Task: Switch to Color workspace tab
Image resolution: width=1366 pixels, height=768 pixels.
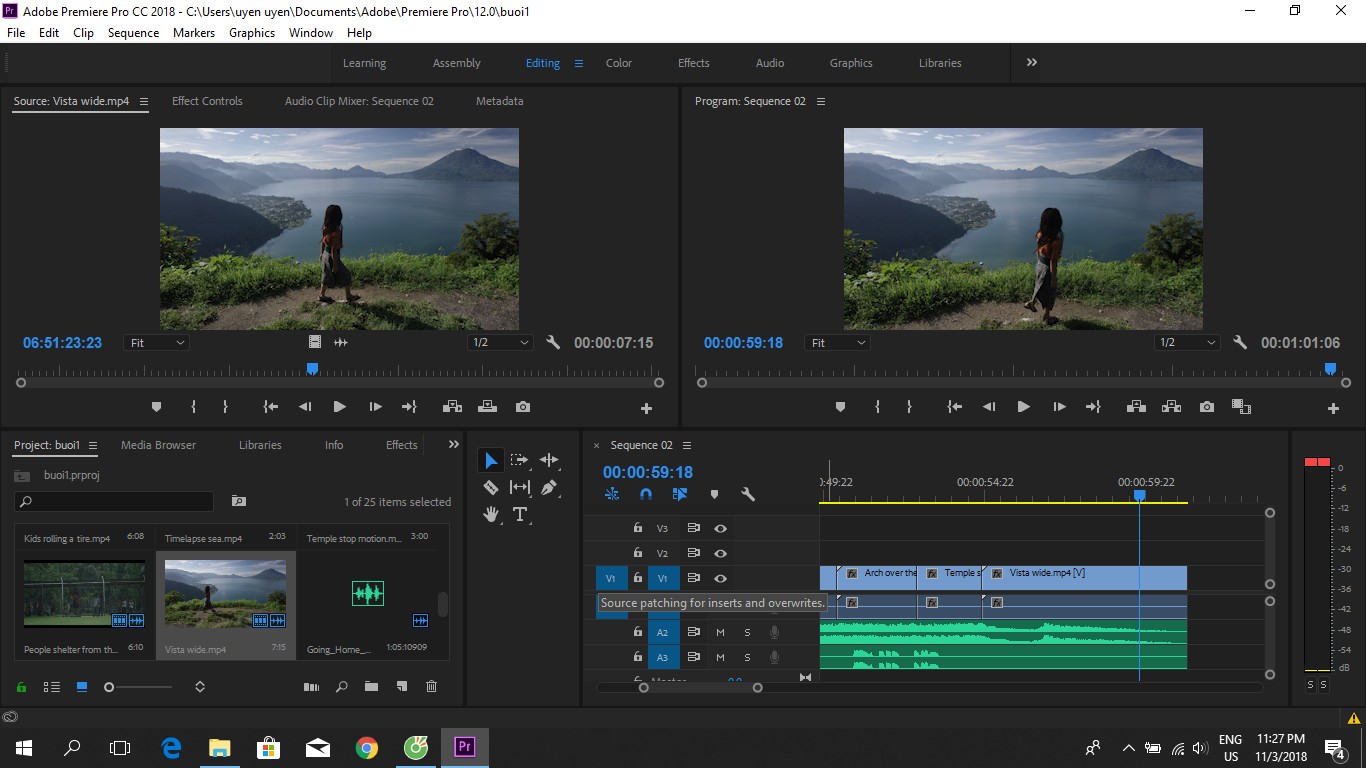Action: click(x=619, y=63)
